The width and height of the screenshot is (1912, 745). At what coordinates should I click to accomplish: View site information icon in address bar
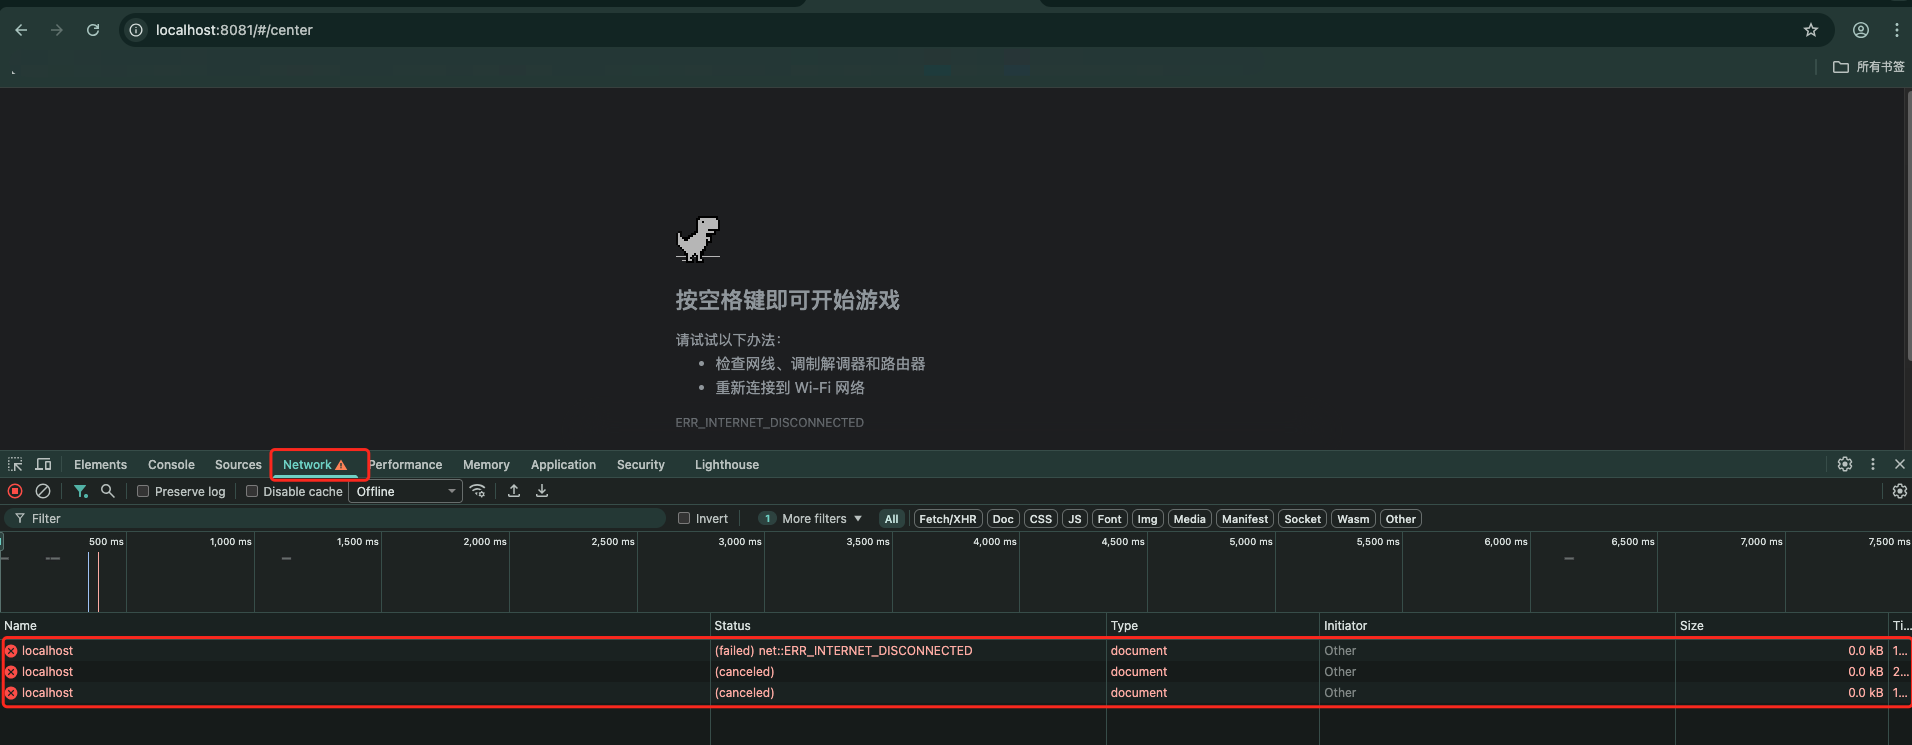[x=136, y=30]
